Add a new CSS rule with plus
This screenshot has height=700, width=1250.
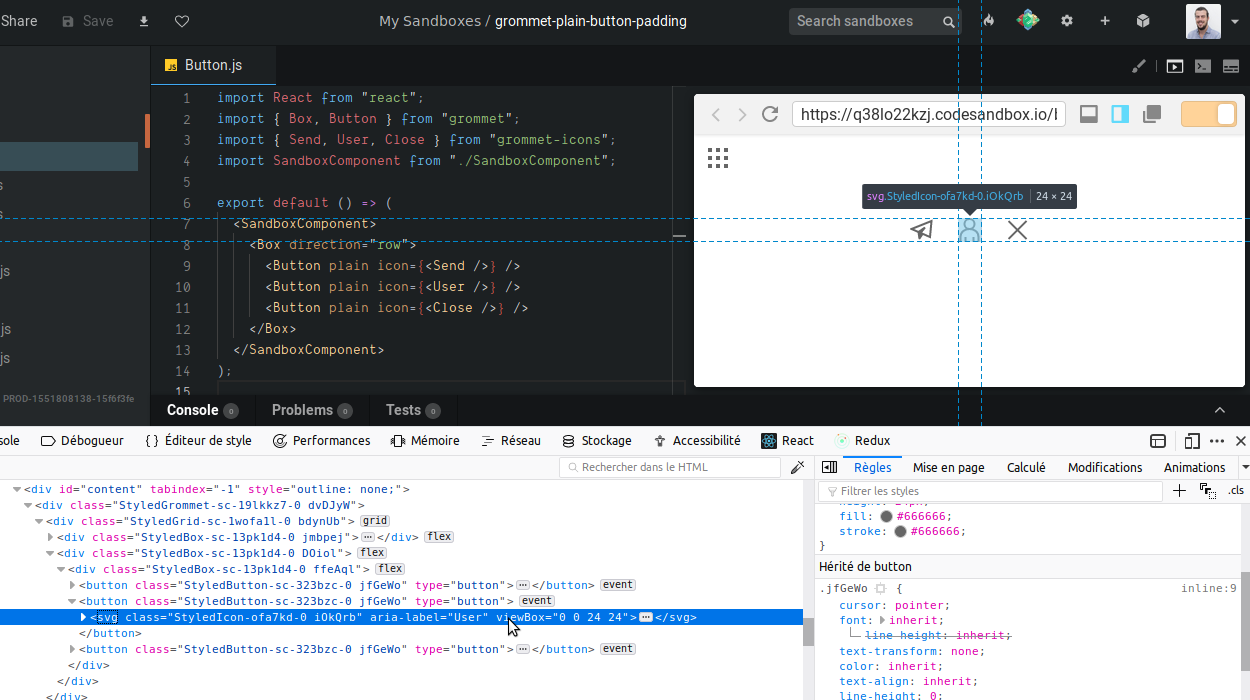click(1179, 491)
